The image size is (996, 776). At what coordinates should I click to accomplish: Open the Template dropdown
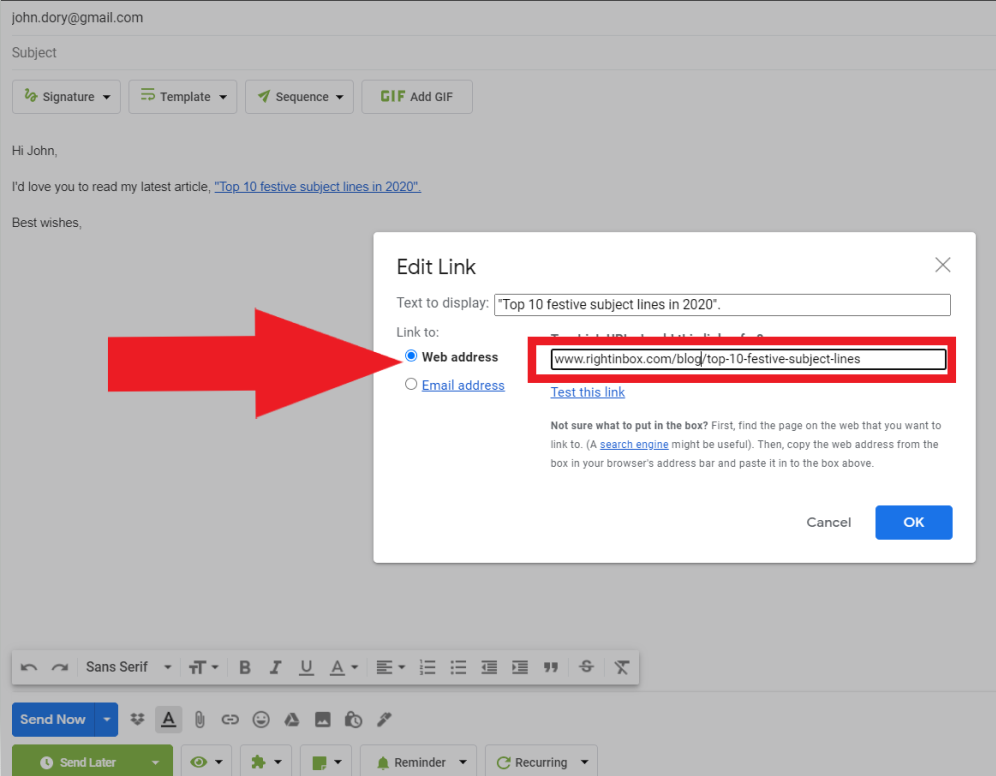coord(183,97)
